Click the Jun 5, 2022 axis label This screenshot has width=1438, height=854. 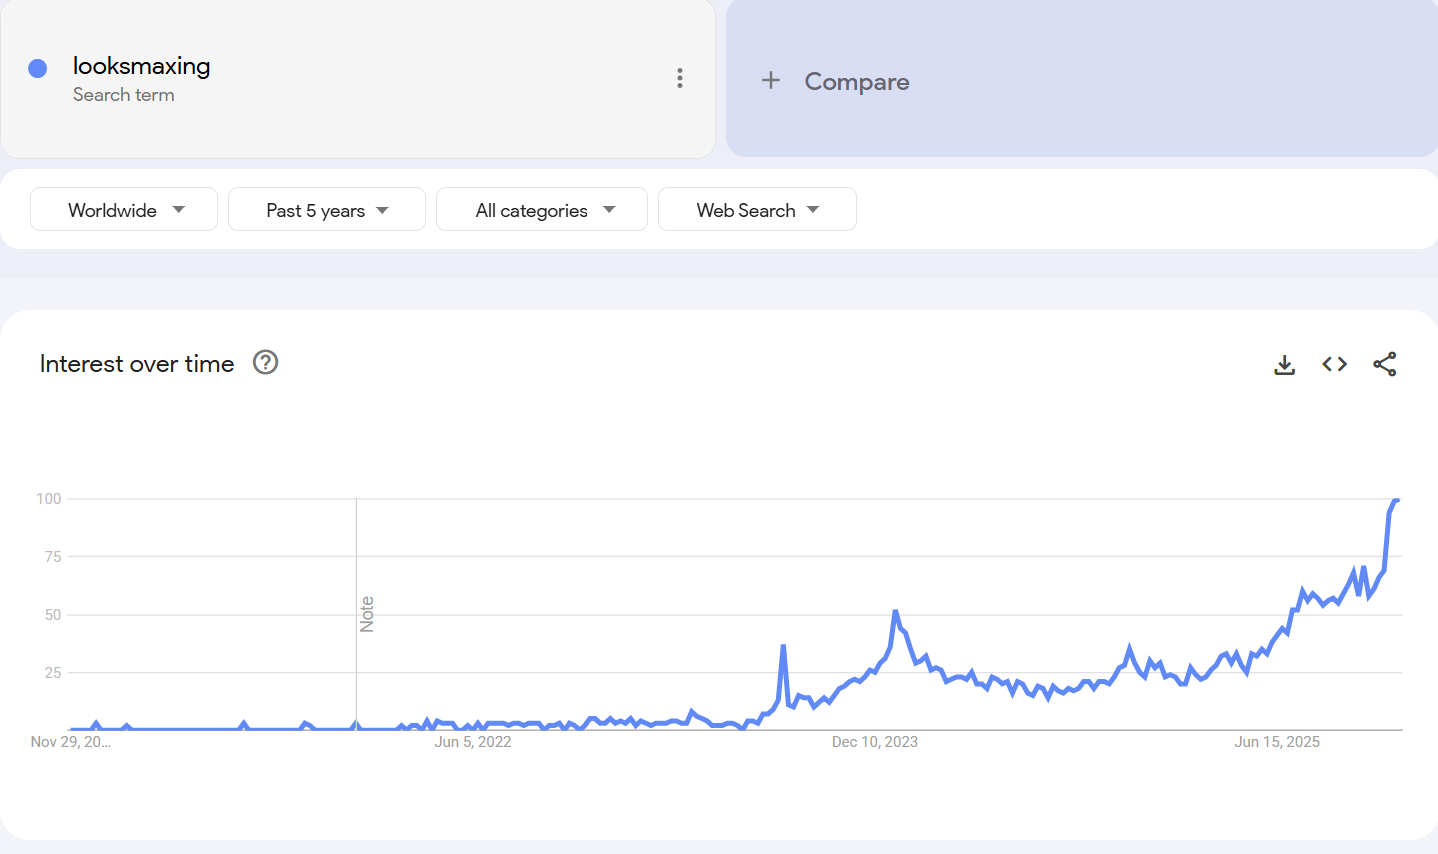[x=473, y=742]
